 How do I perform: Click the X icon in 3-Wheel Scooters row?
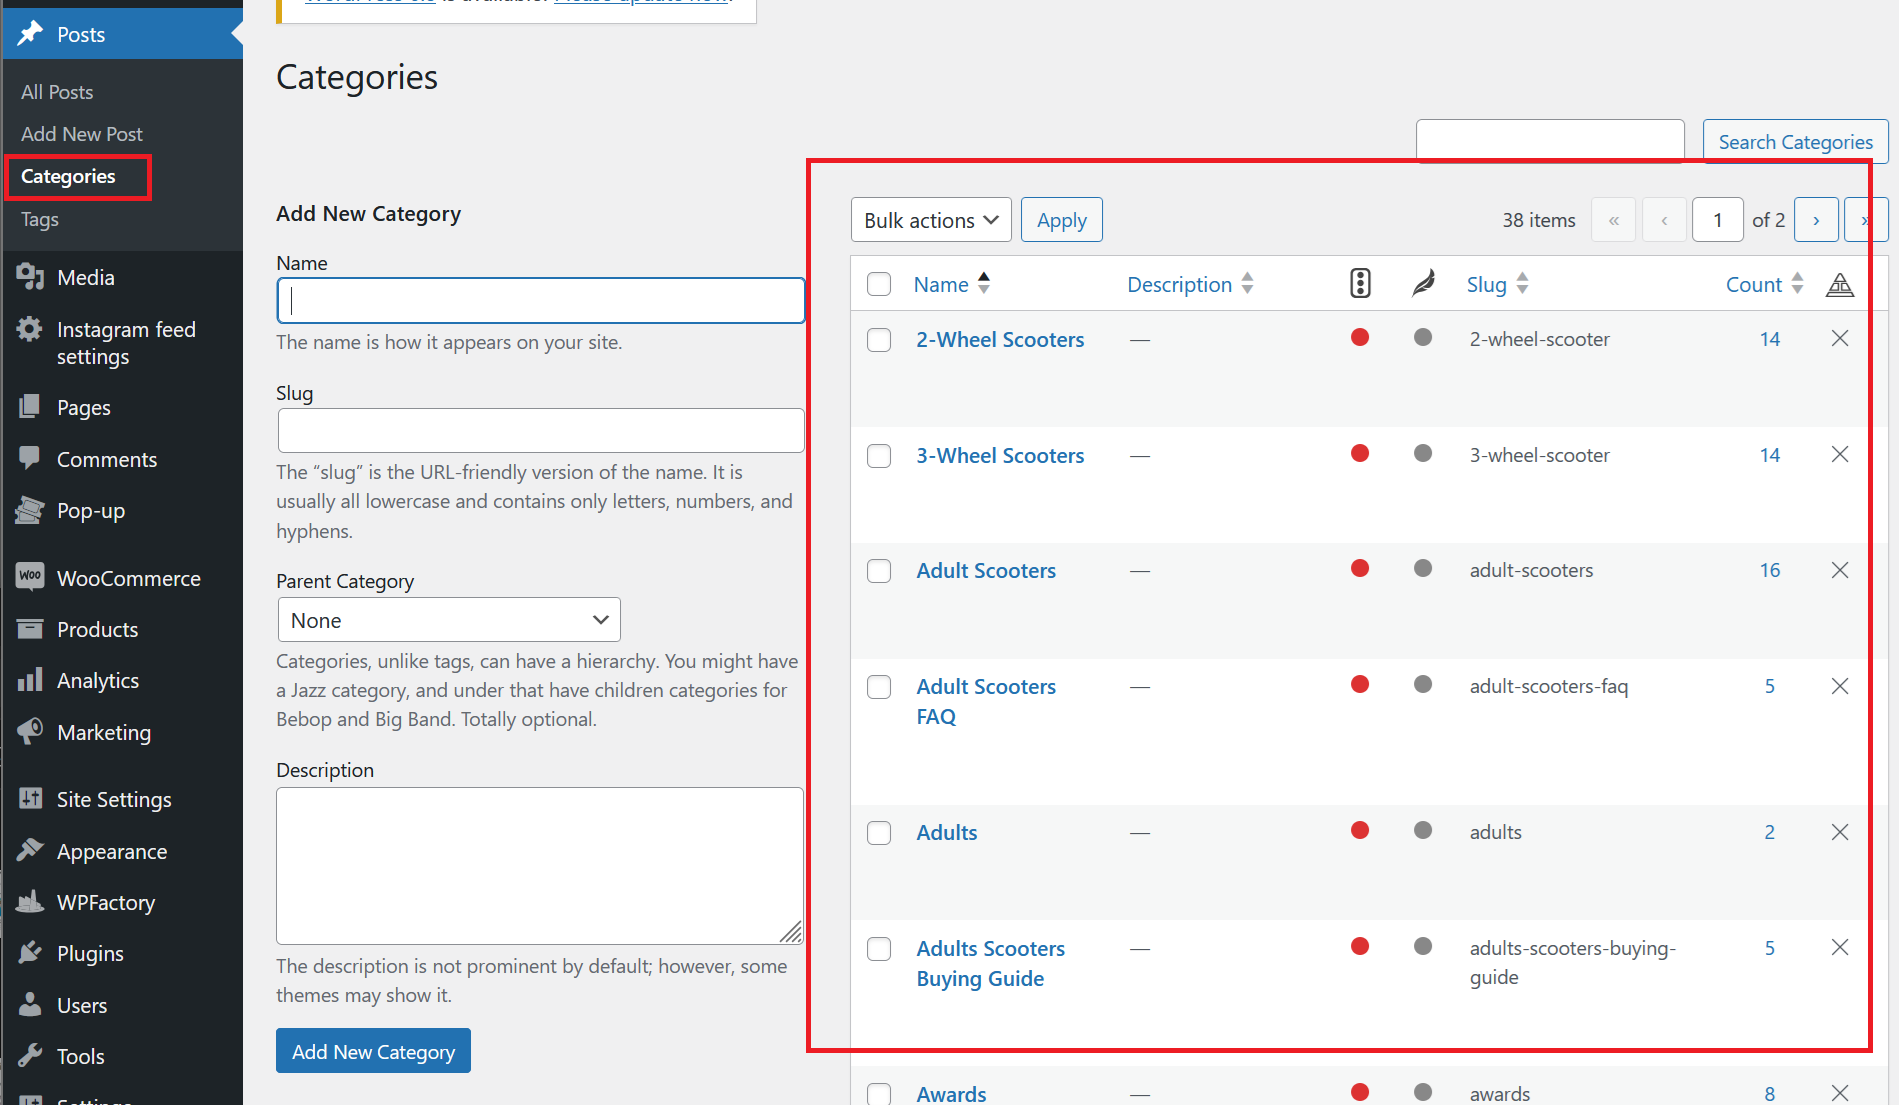1840,454
